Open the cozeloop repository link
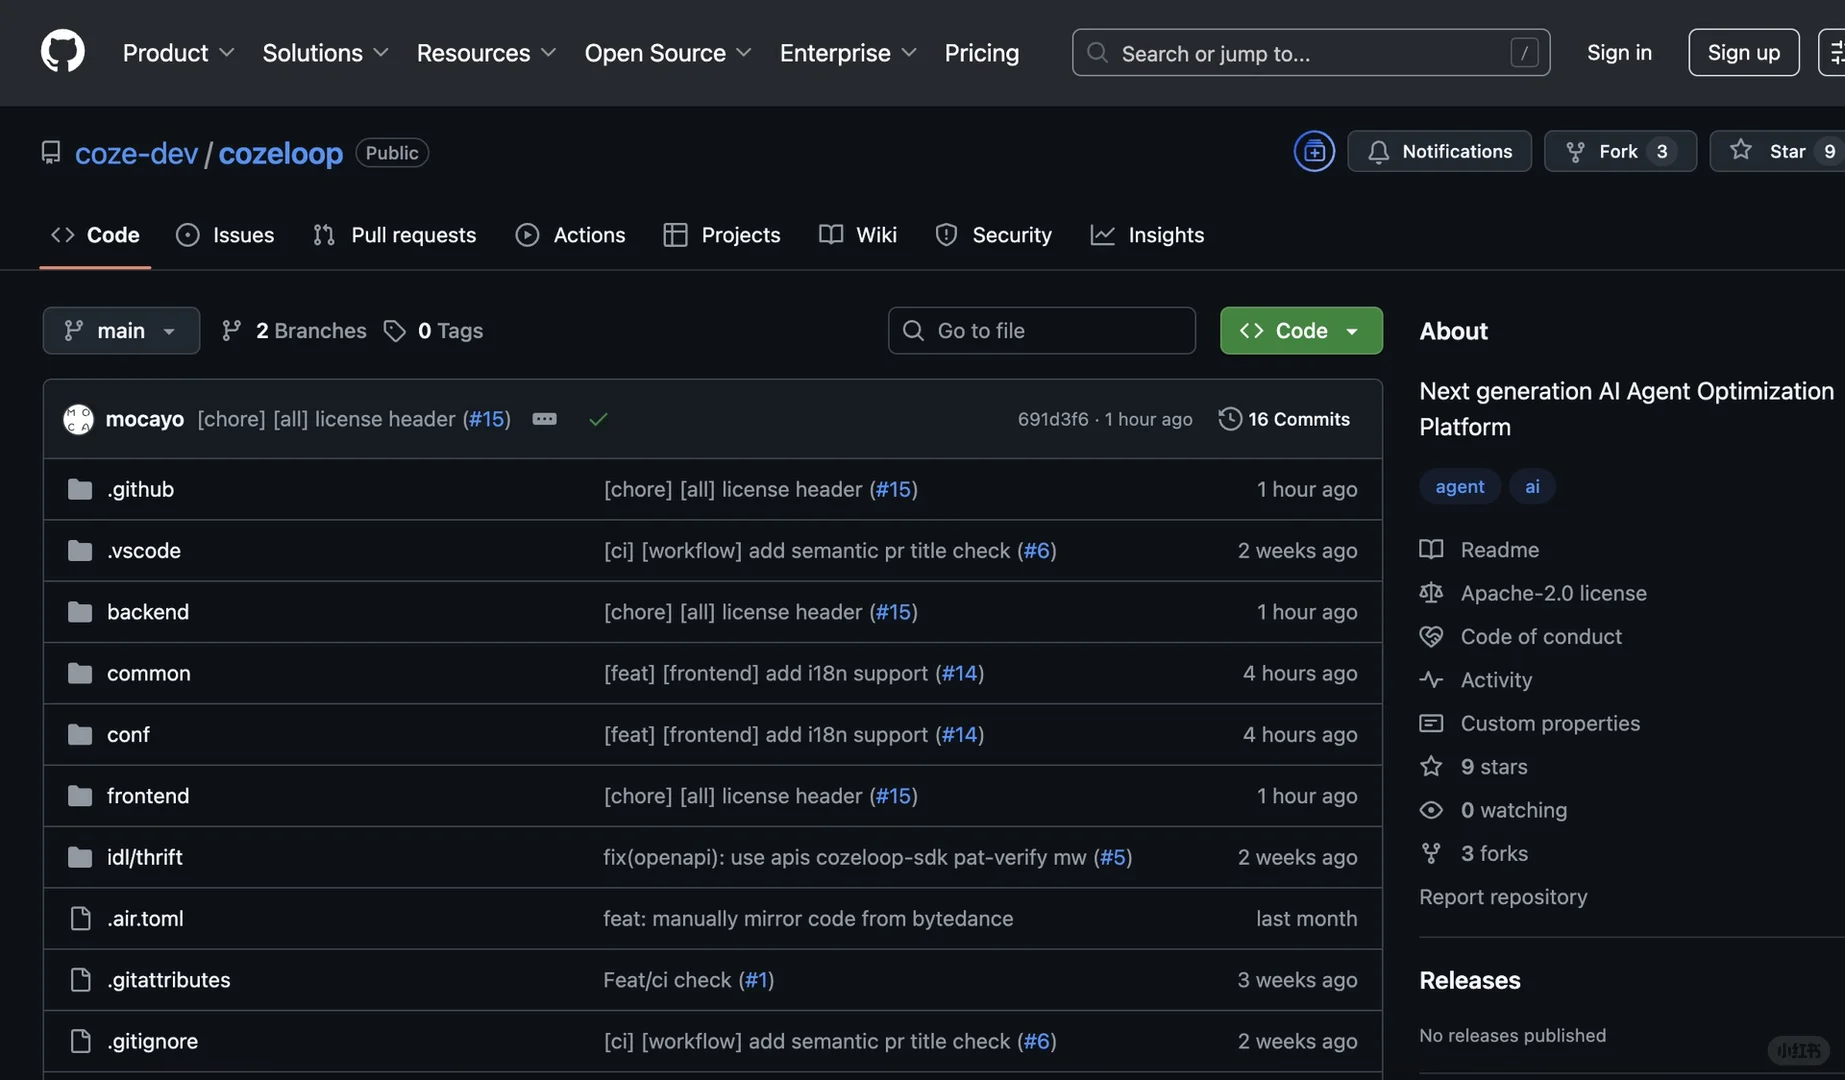The width and height of the screenshot is (1845, 1080). 281,152
